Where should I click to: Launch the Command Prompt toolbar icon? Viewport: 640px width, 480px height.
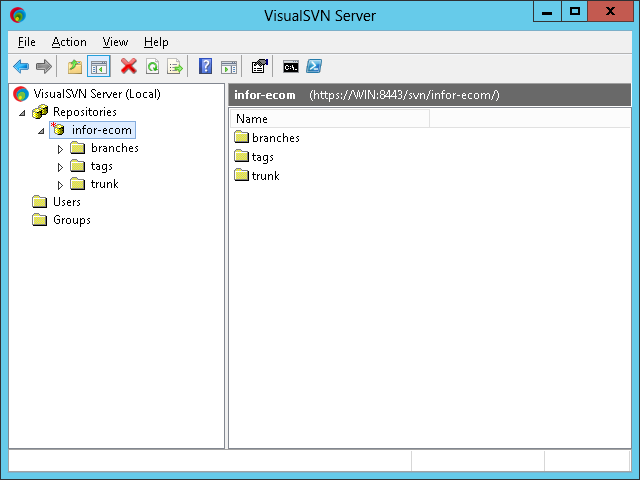[x=290, y=67]
